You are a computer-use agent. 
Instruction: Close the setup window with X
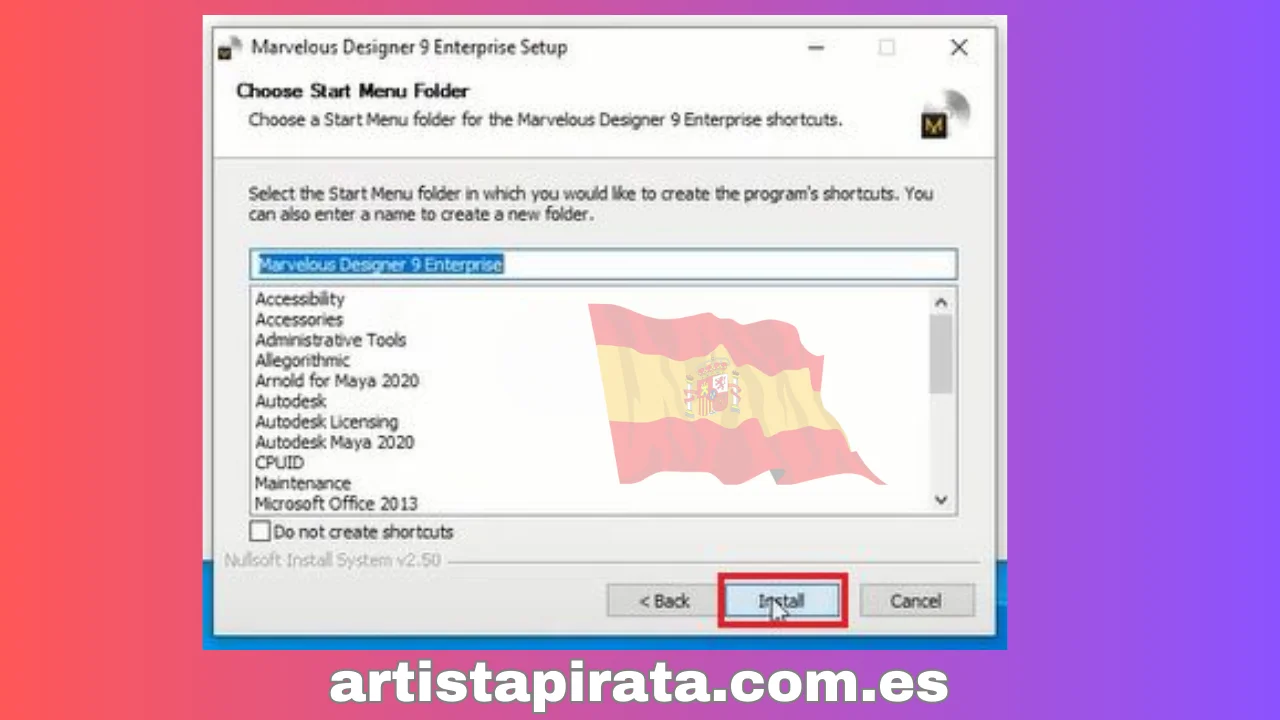[959, 47]
